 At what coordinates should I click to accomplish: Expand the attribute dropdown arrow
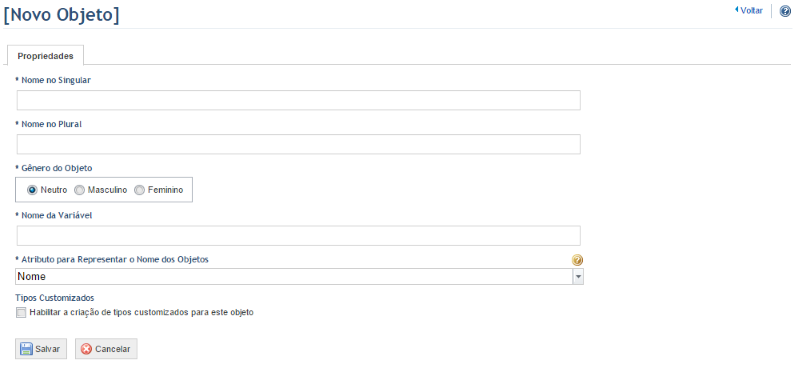pos(578,276)
